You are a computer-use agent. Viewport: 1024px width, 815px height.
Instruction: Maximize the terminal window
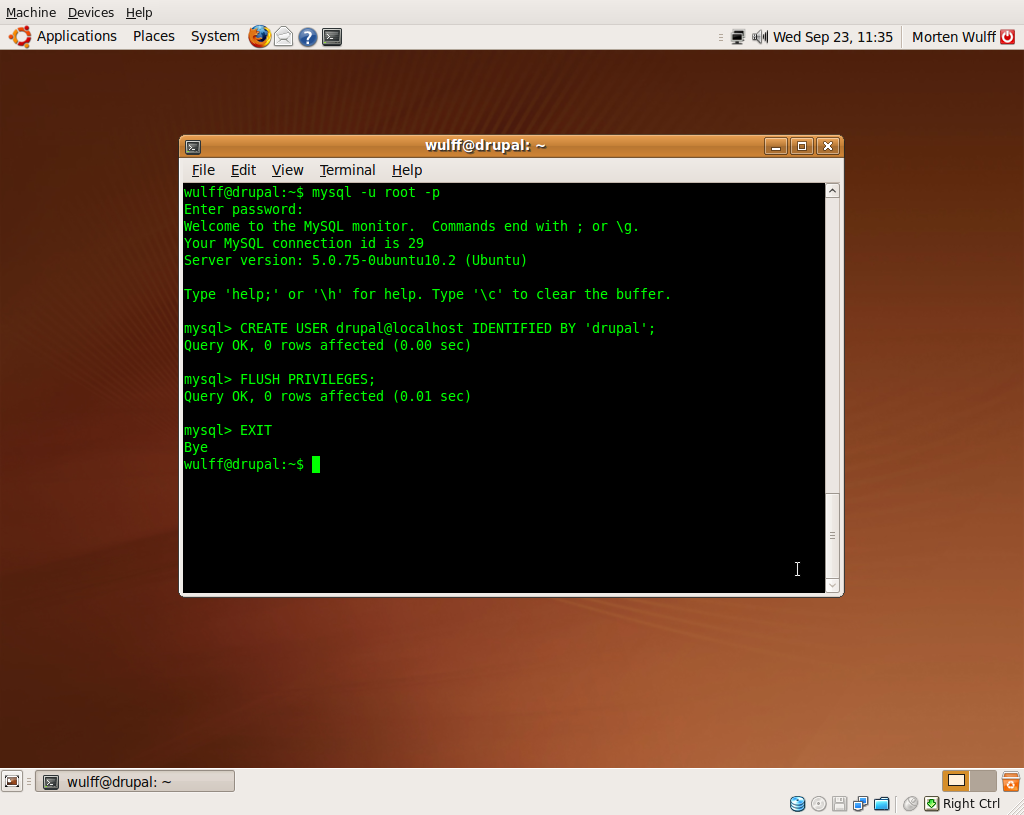click(x=802, y=146)
